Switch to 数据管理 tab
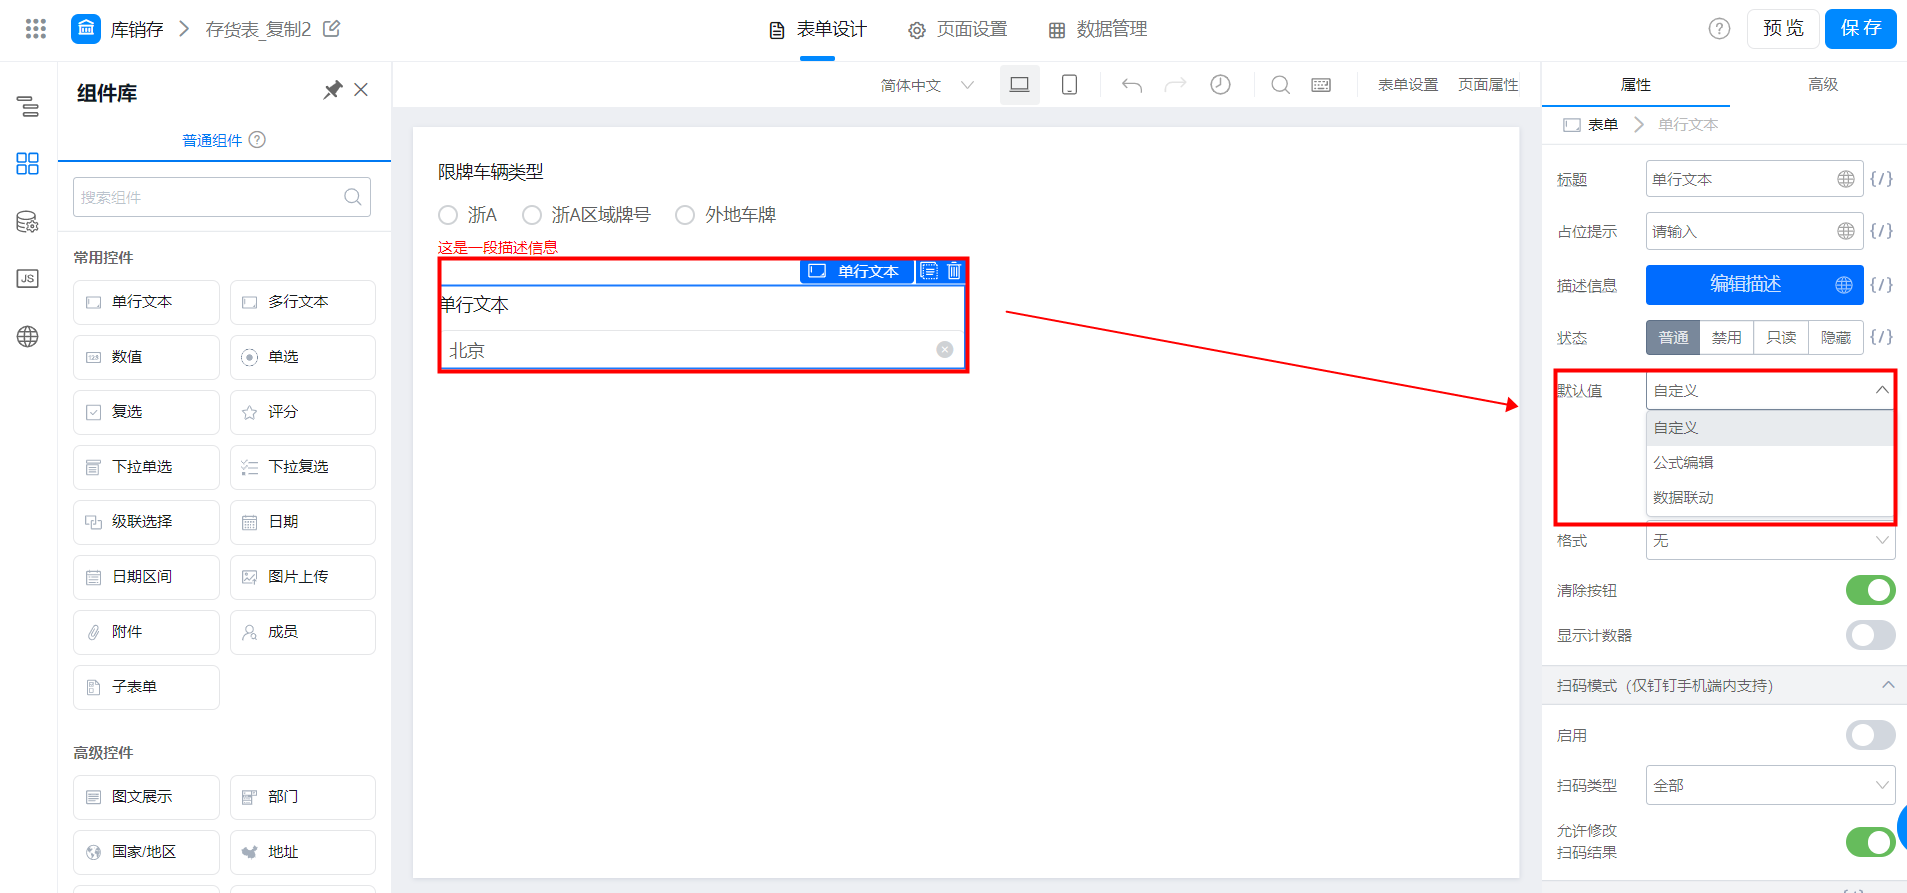Viewport: 1907px width, 893px height. 1097,30
